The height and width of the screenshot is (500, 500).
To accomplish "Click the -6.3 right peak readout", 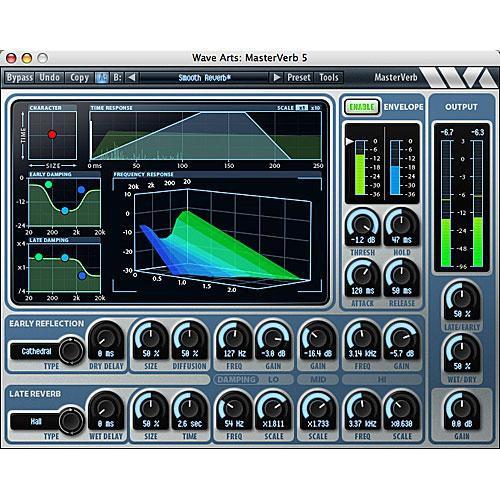I will (477, 132).
